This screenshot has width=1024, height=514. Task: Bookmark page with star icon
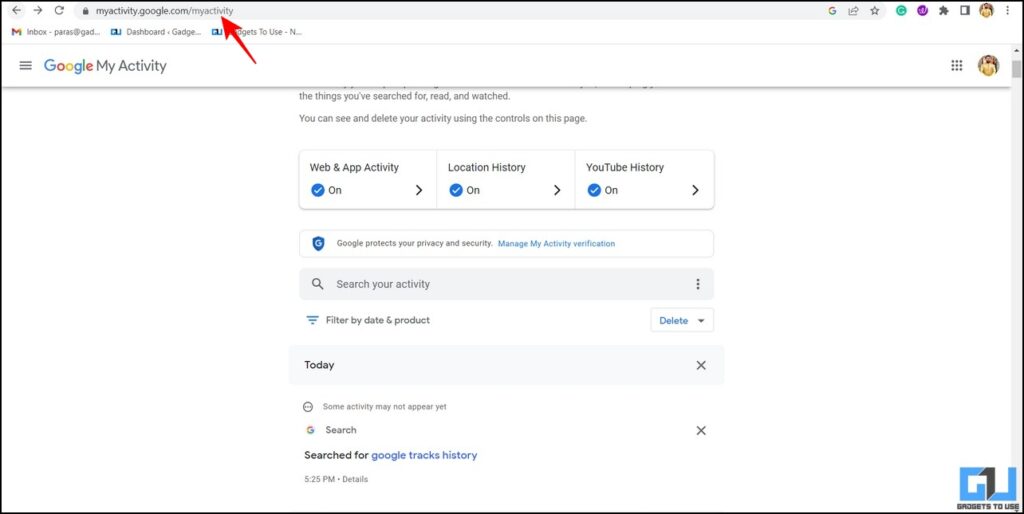point(874,10)
